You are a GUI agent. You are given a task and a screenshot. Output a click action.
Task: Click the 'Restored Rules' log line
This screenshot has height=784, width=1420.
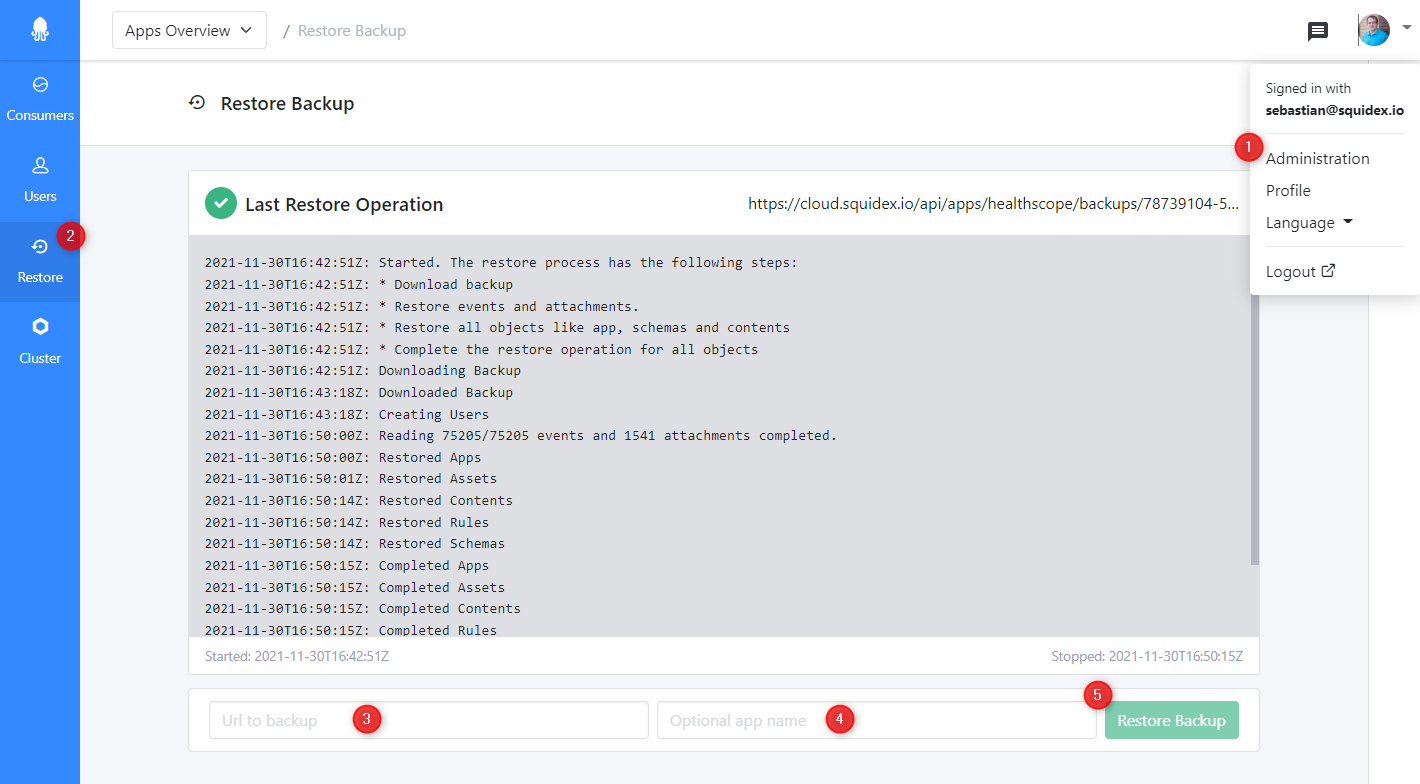coord(347,522)
